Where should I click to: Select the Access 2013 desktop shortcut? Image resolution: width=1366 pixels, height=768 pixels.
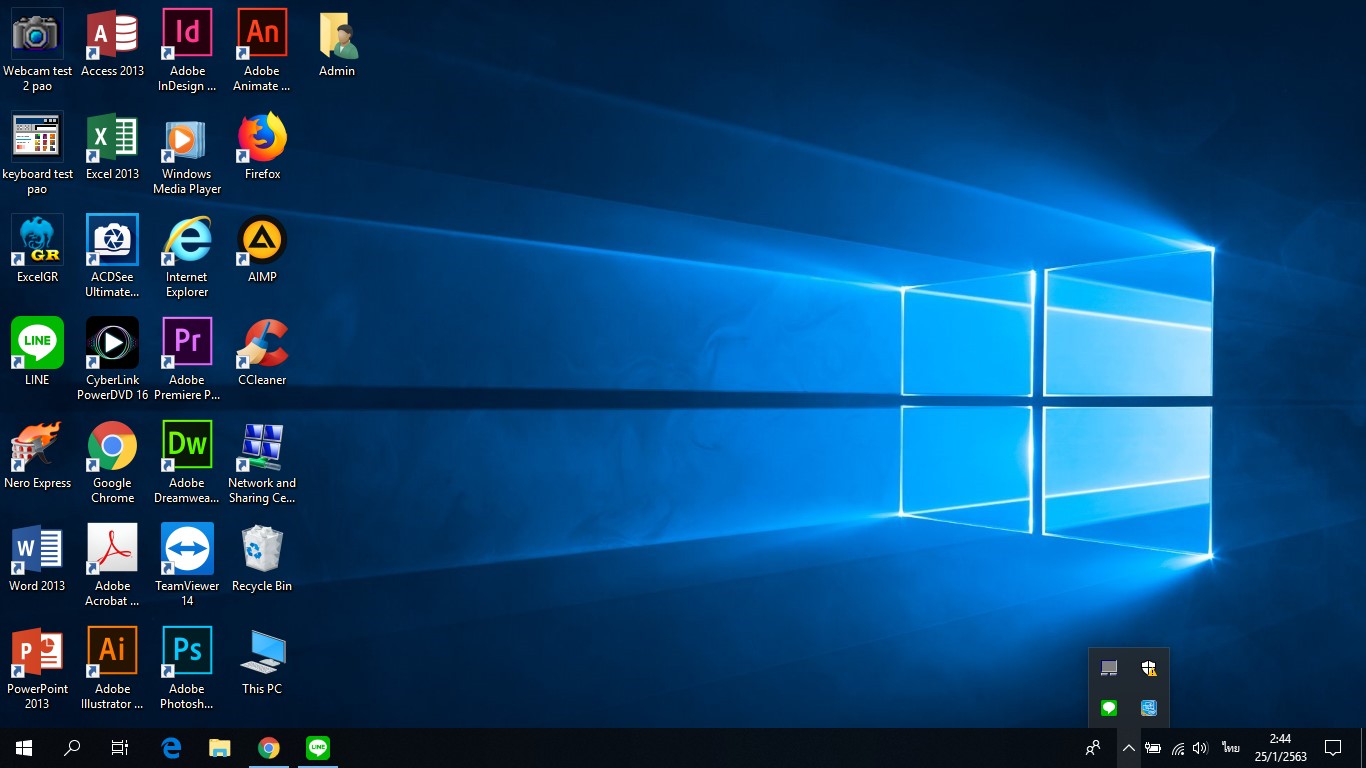pyautogui.click(x=112, y=44)
